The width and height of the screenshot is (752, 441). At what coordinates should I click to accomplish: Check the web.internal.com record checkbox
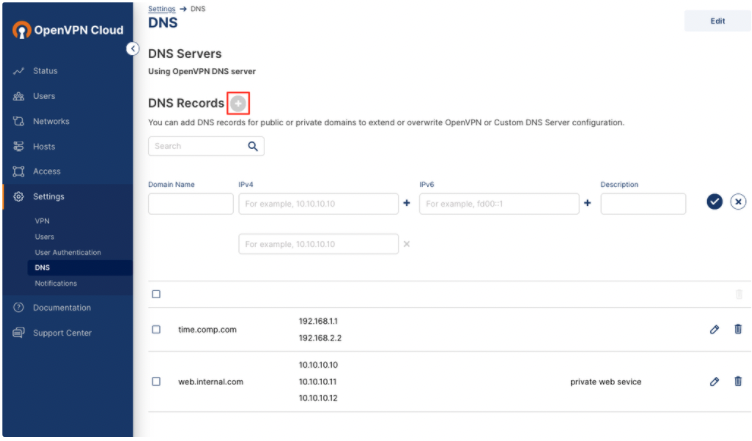[x=156, y=382]
